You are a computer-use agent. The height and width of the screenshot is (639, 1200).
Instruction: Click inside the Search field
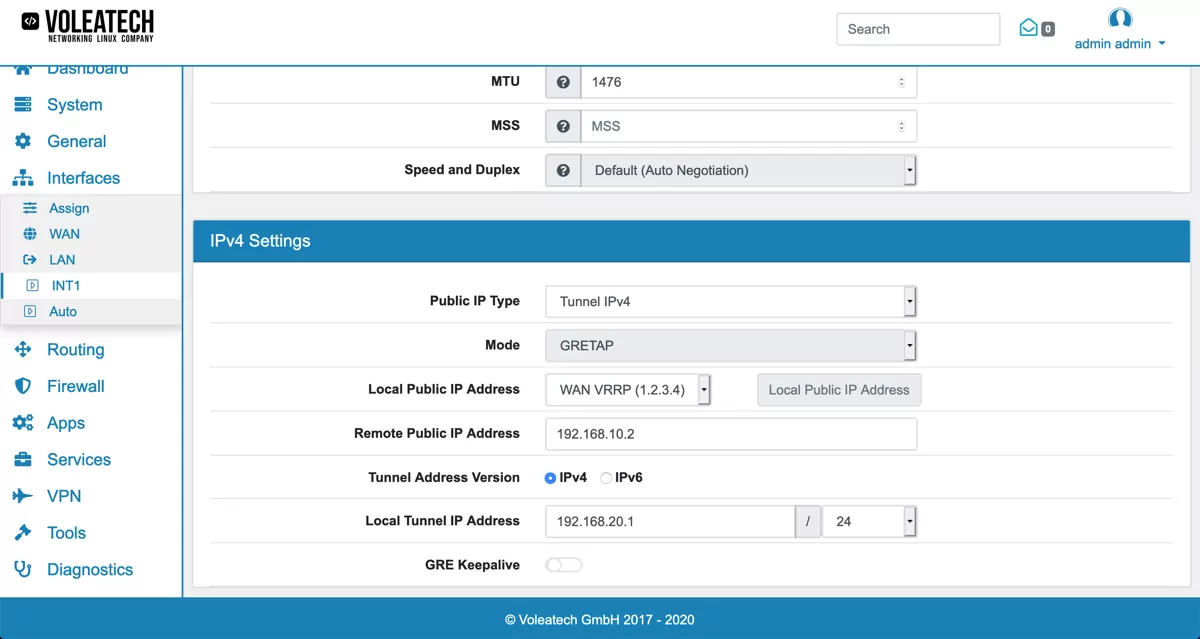pyautogui.click(x=917, y=29)
